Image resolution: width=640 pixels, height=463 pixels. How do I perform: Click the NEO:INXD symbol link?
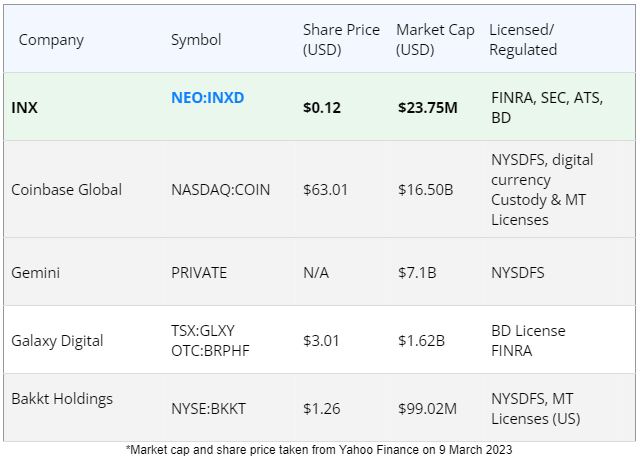(207, 98)
